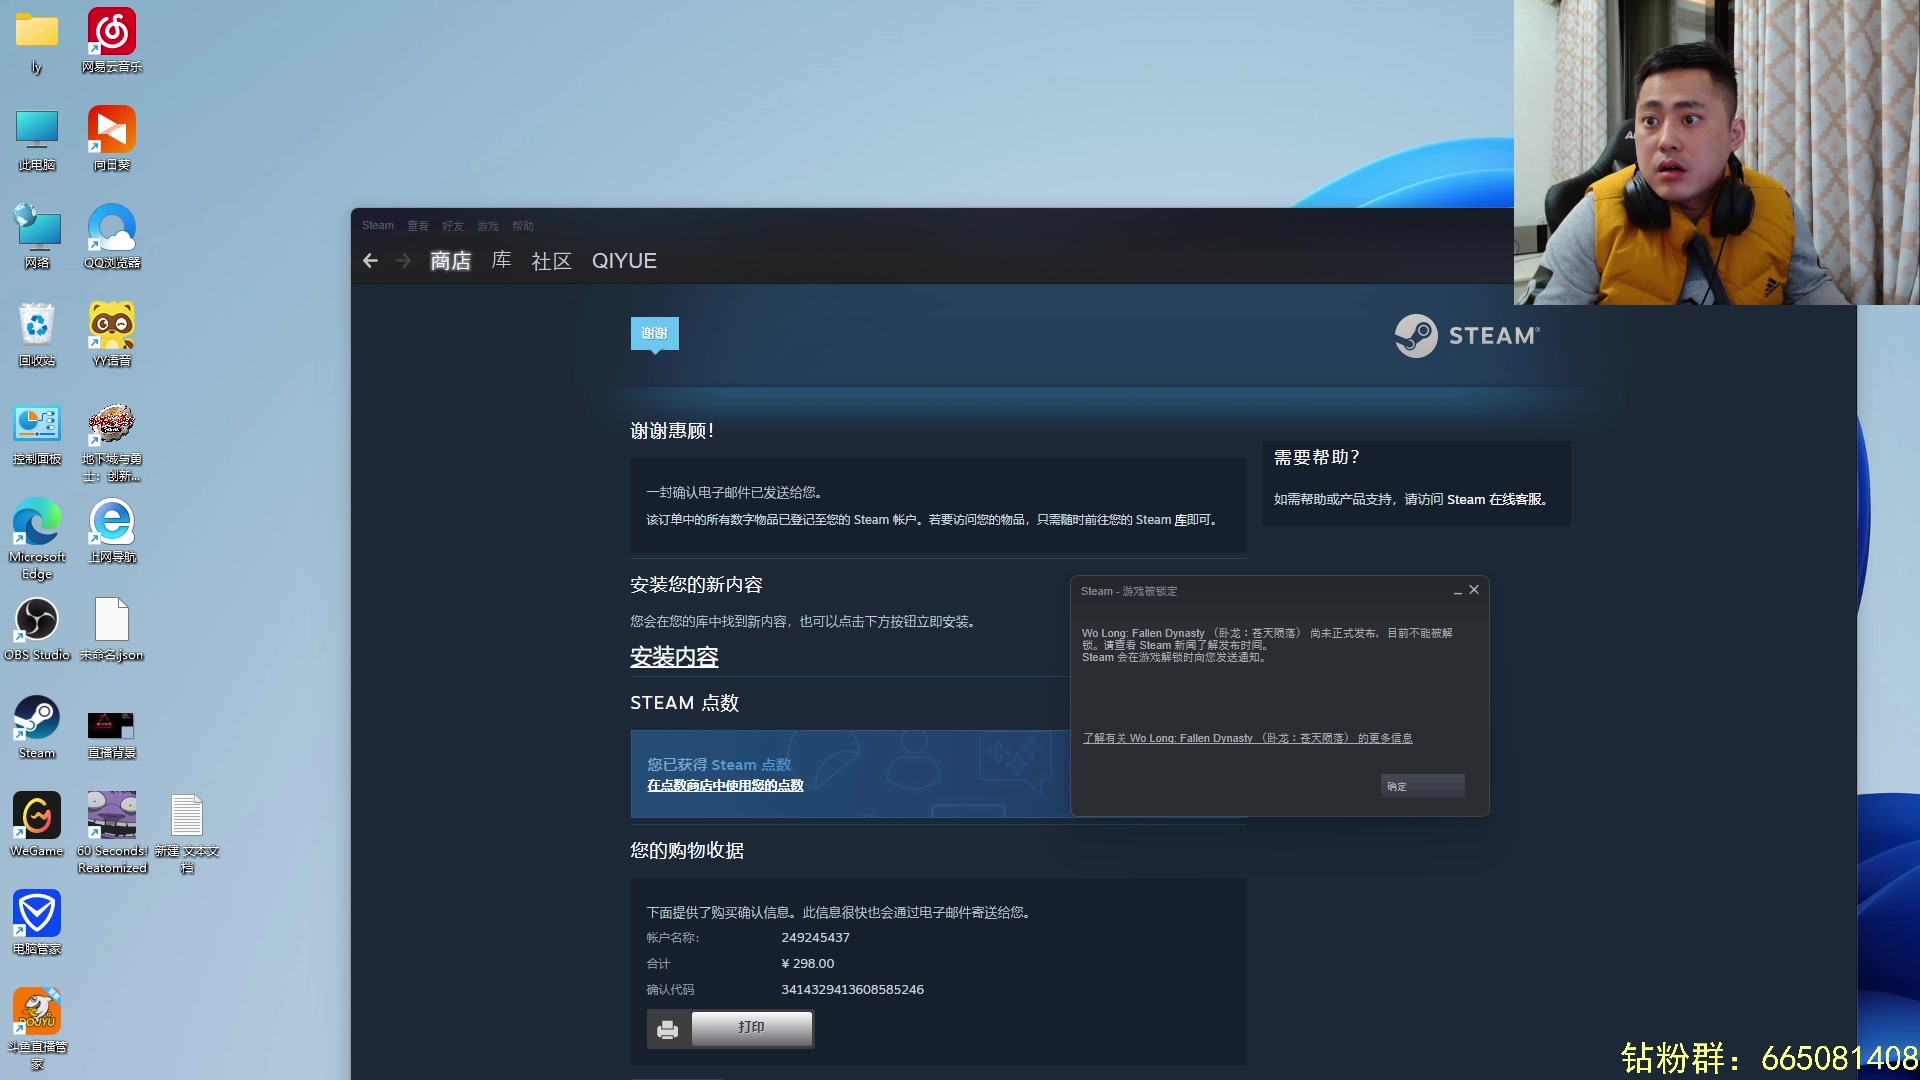Click the 谢谢 step badge
1920x1080 pixels.
pyautogui.click(x=655, y=333)
